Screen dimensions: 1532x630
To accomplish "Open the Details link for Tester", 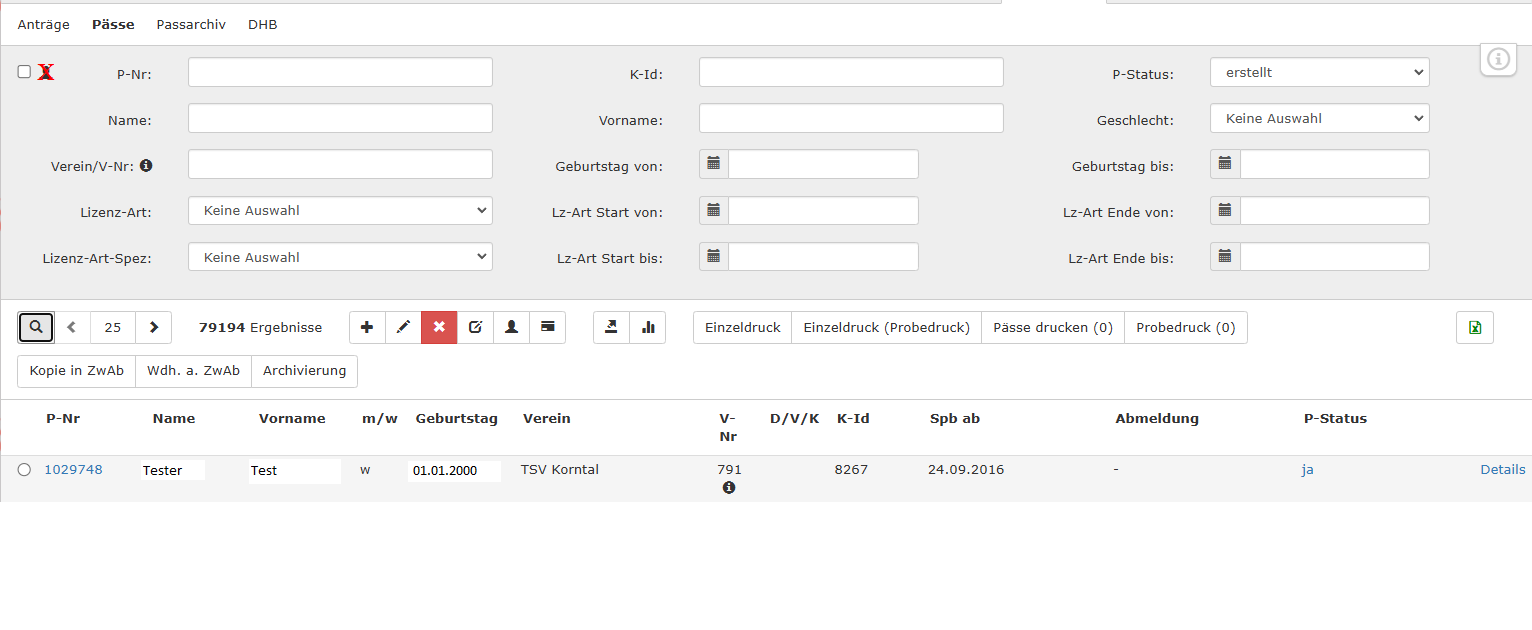I will 1502,470.
